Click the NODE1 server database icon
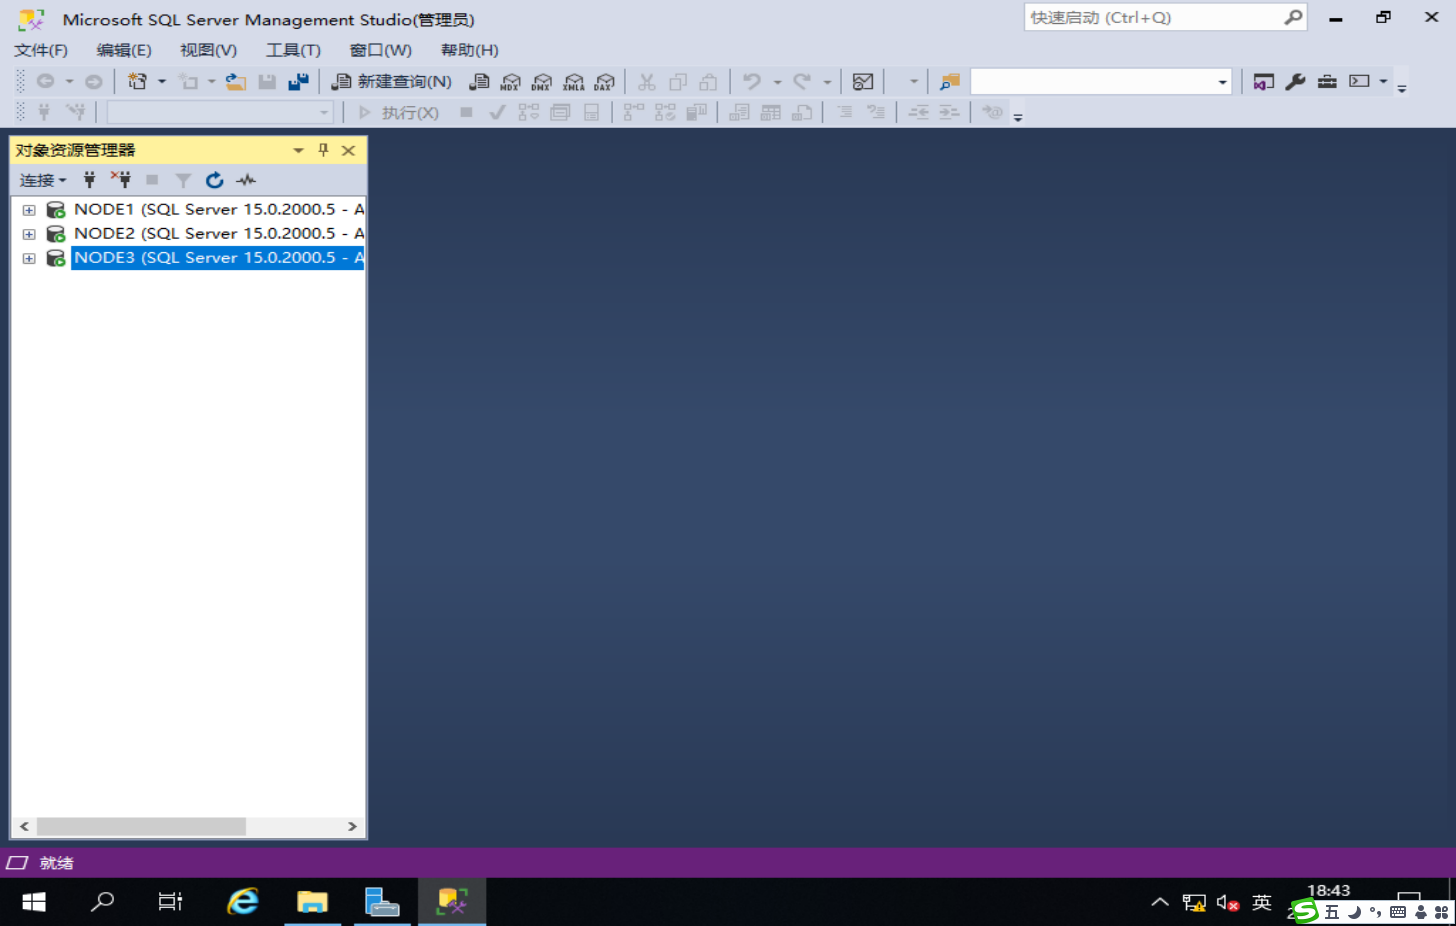 (56, 210)
